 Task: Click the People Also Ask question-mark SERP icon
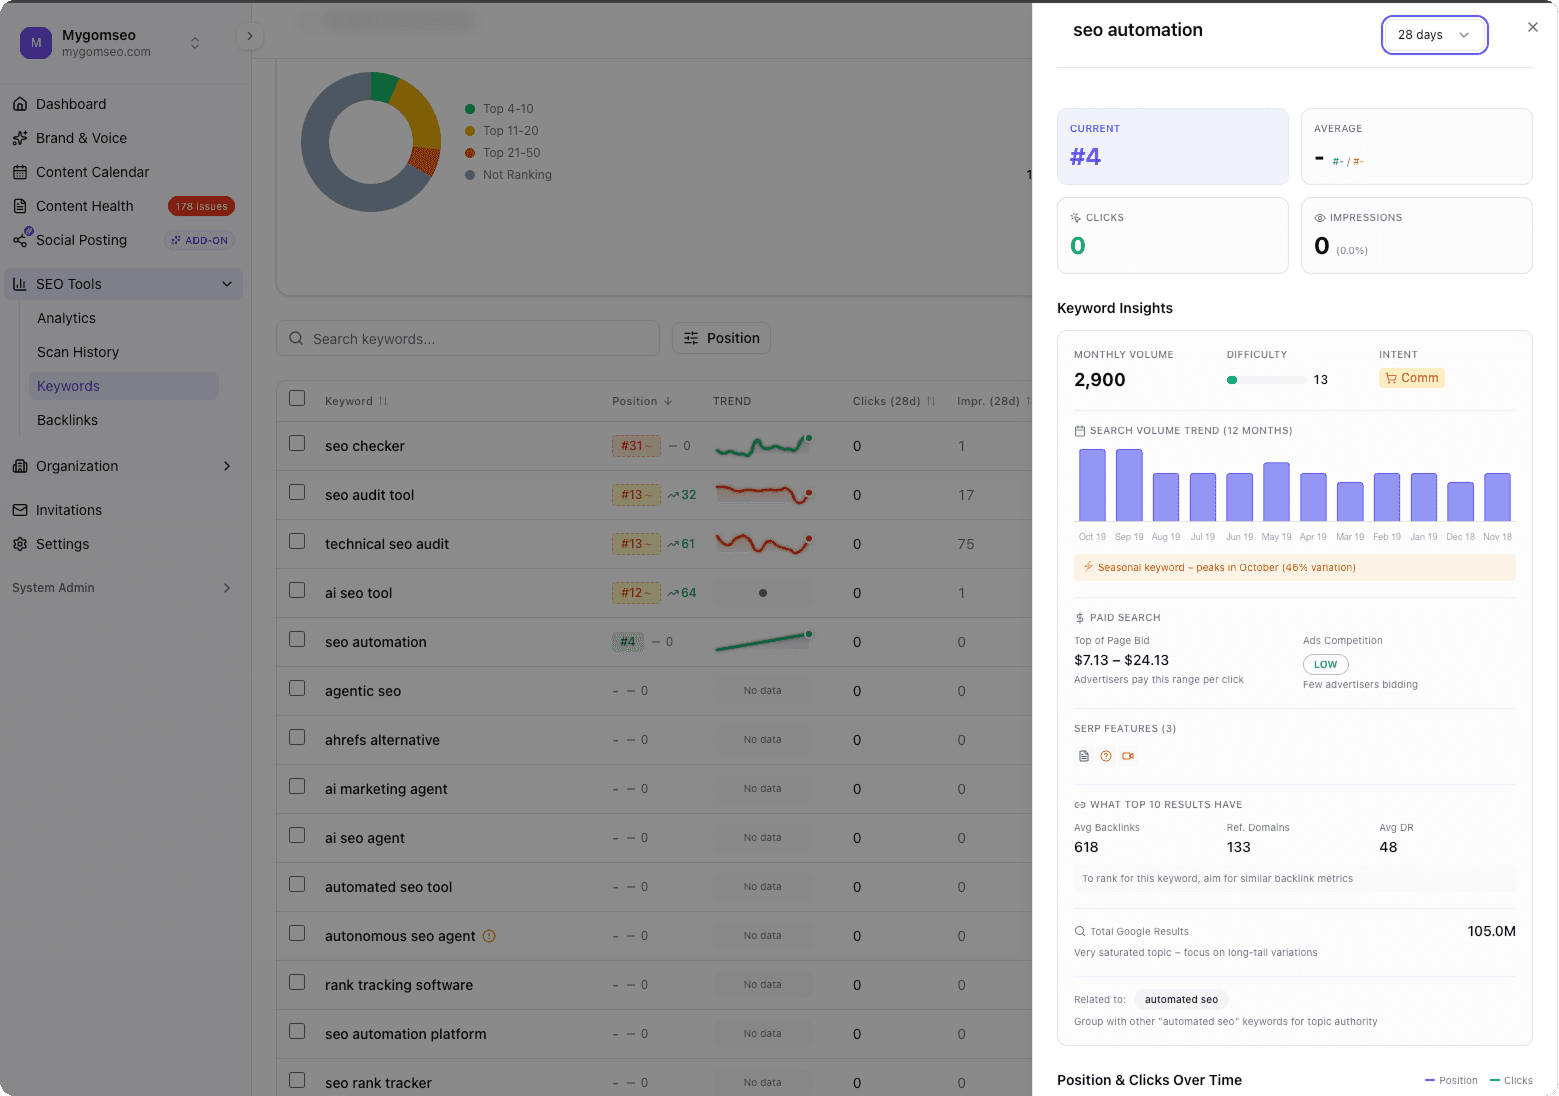(1106, 756)
